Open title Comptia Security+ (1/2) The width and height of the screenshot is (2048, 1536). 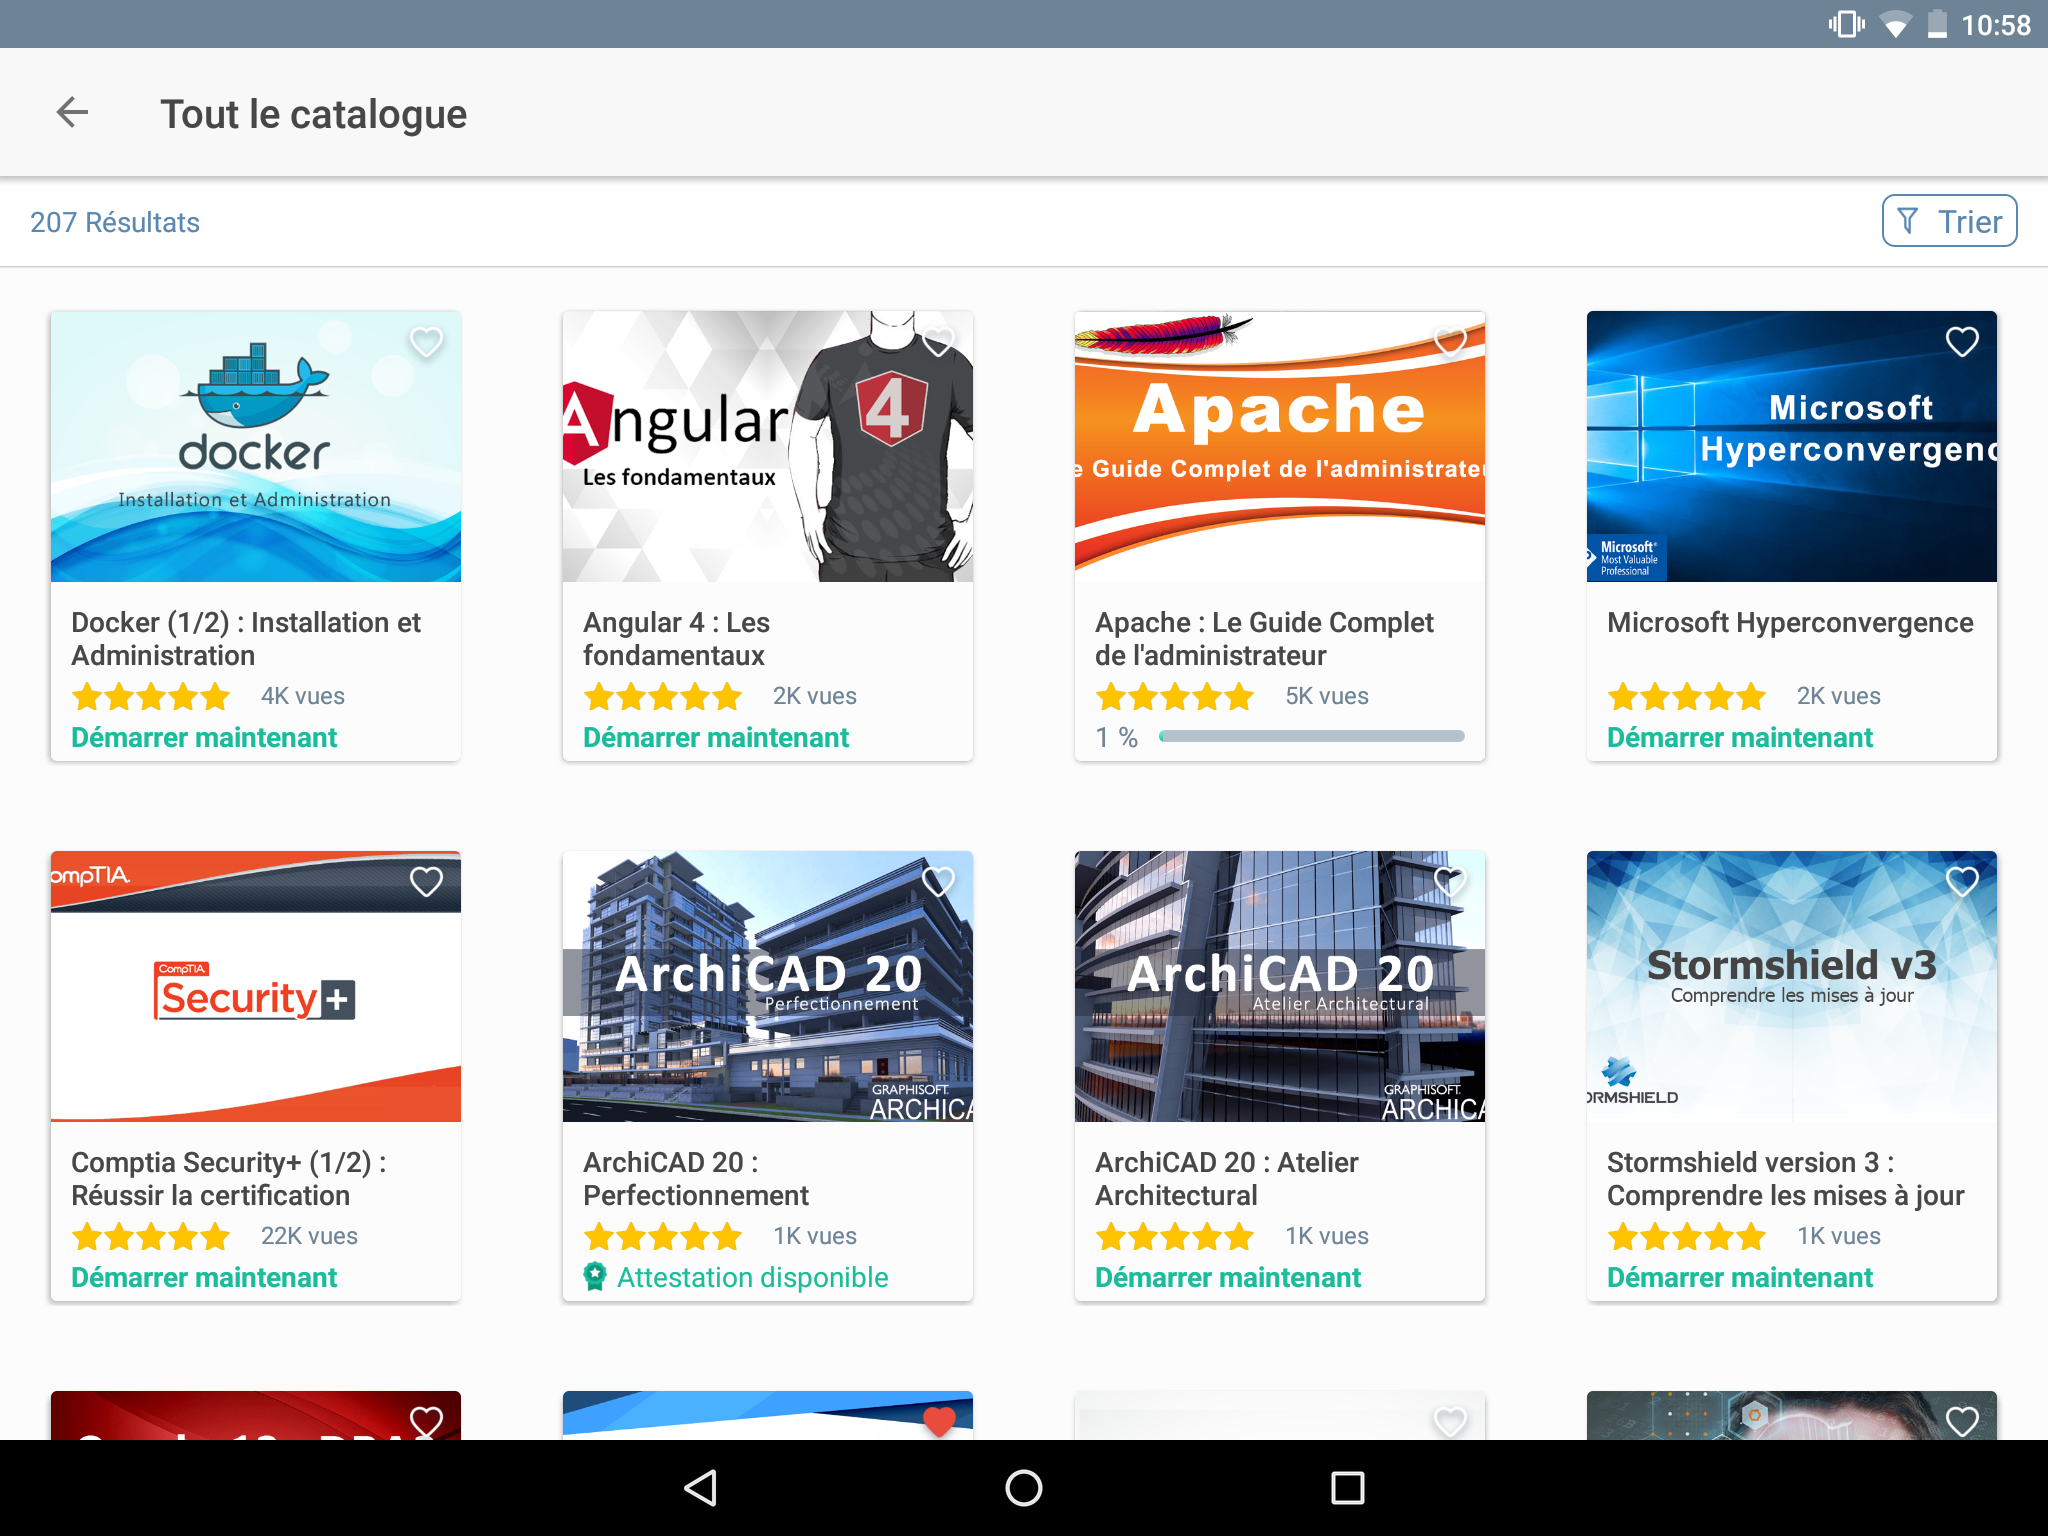(229, 1179)
